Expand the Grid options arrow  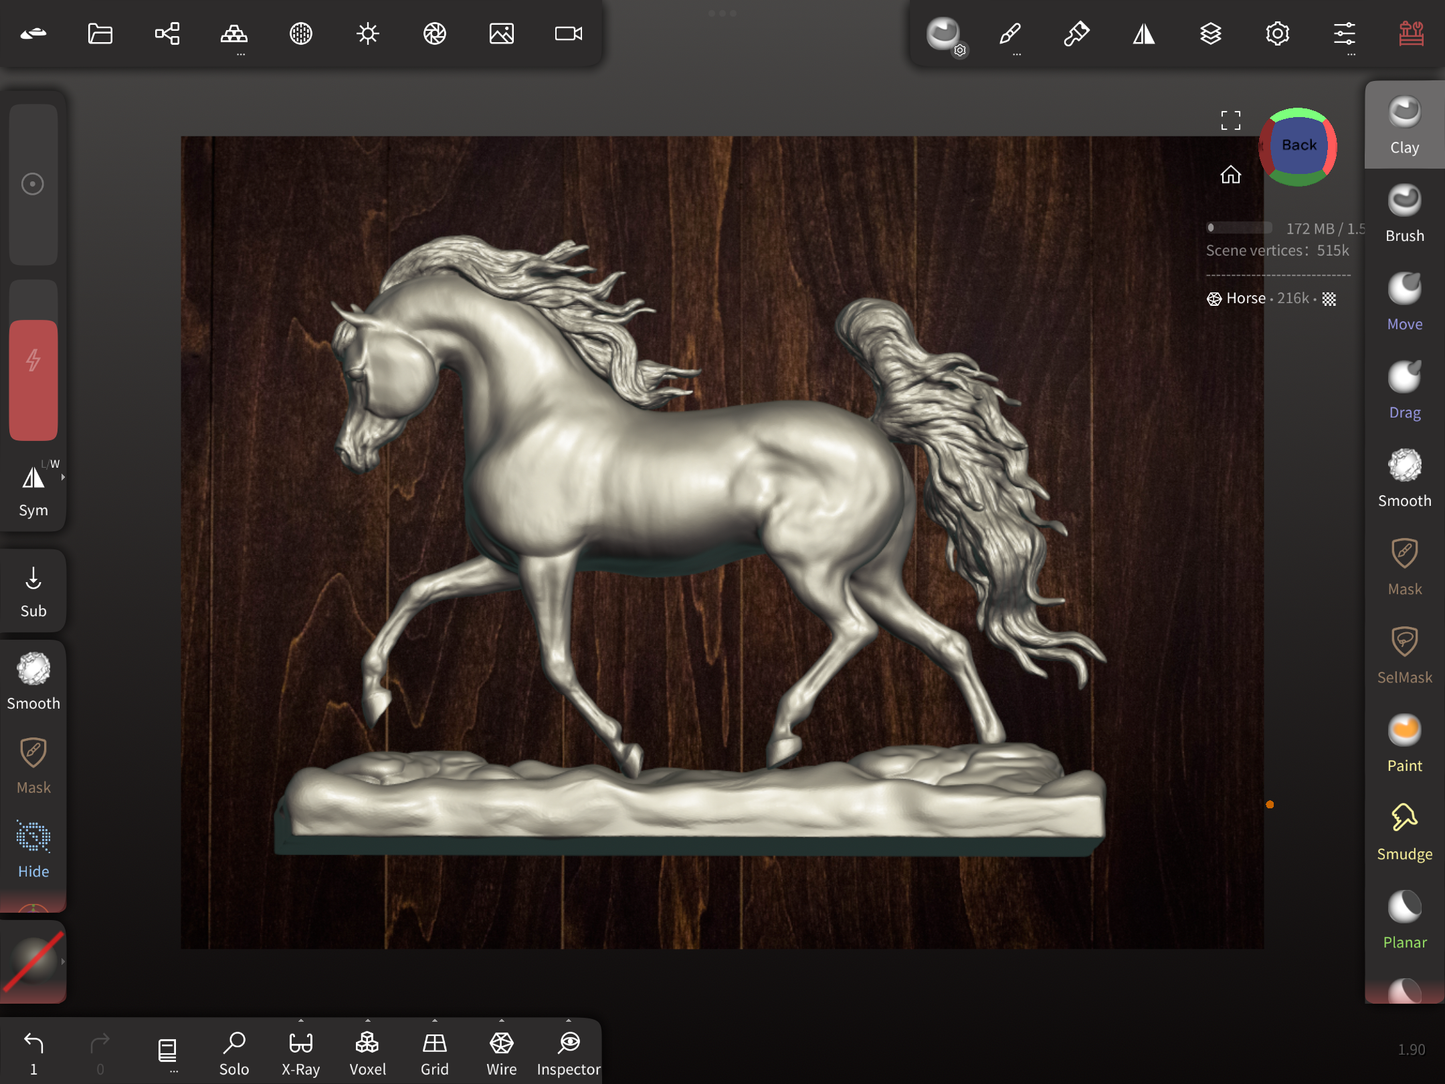point(434,1022)
